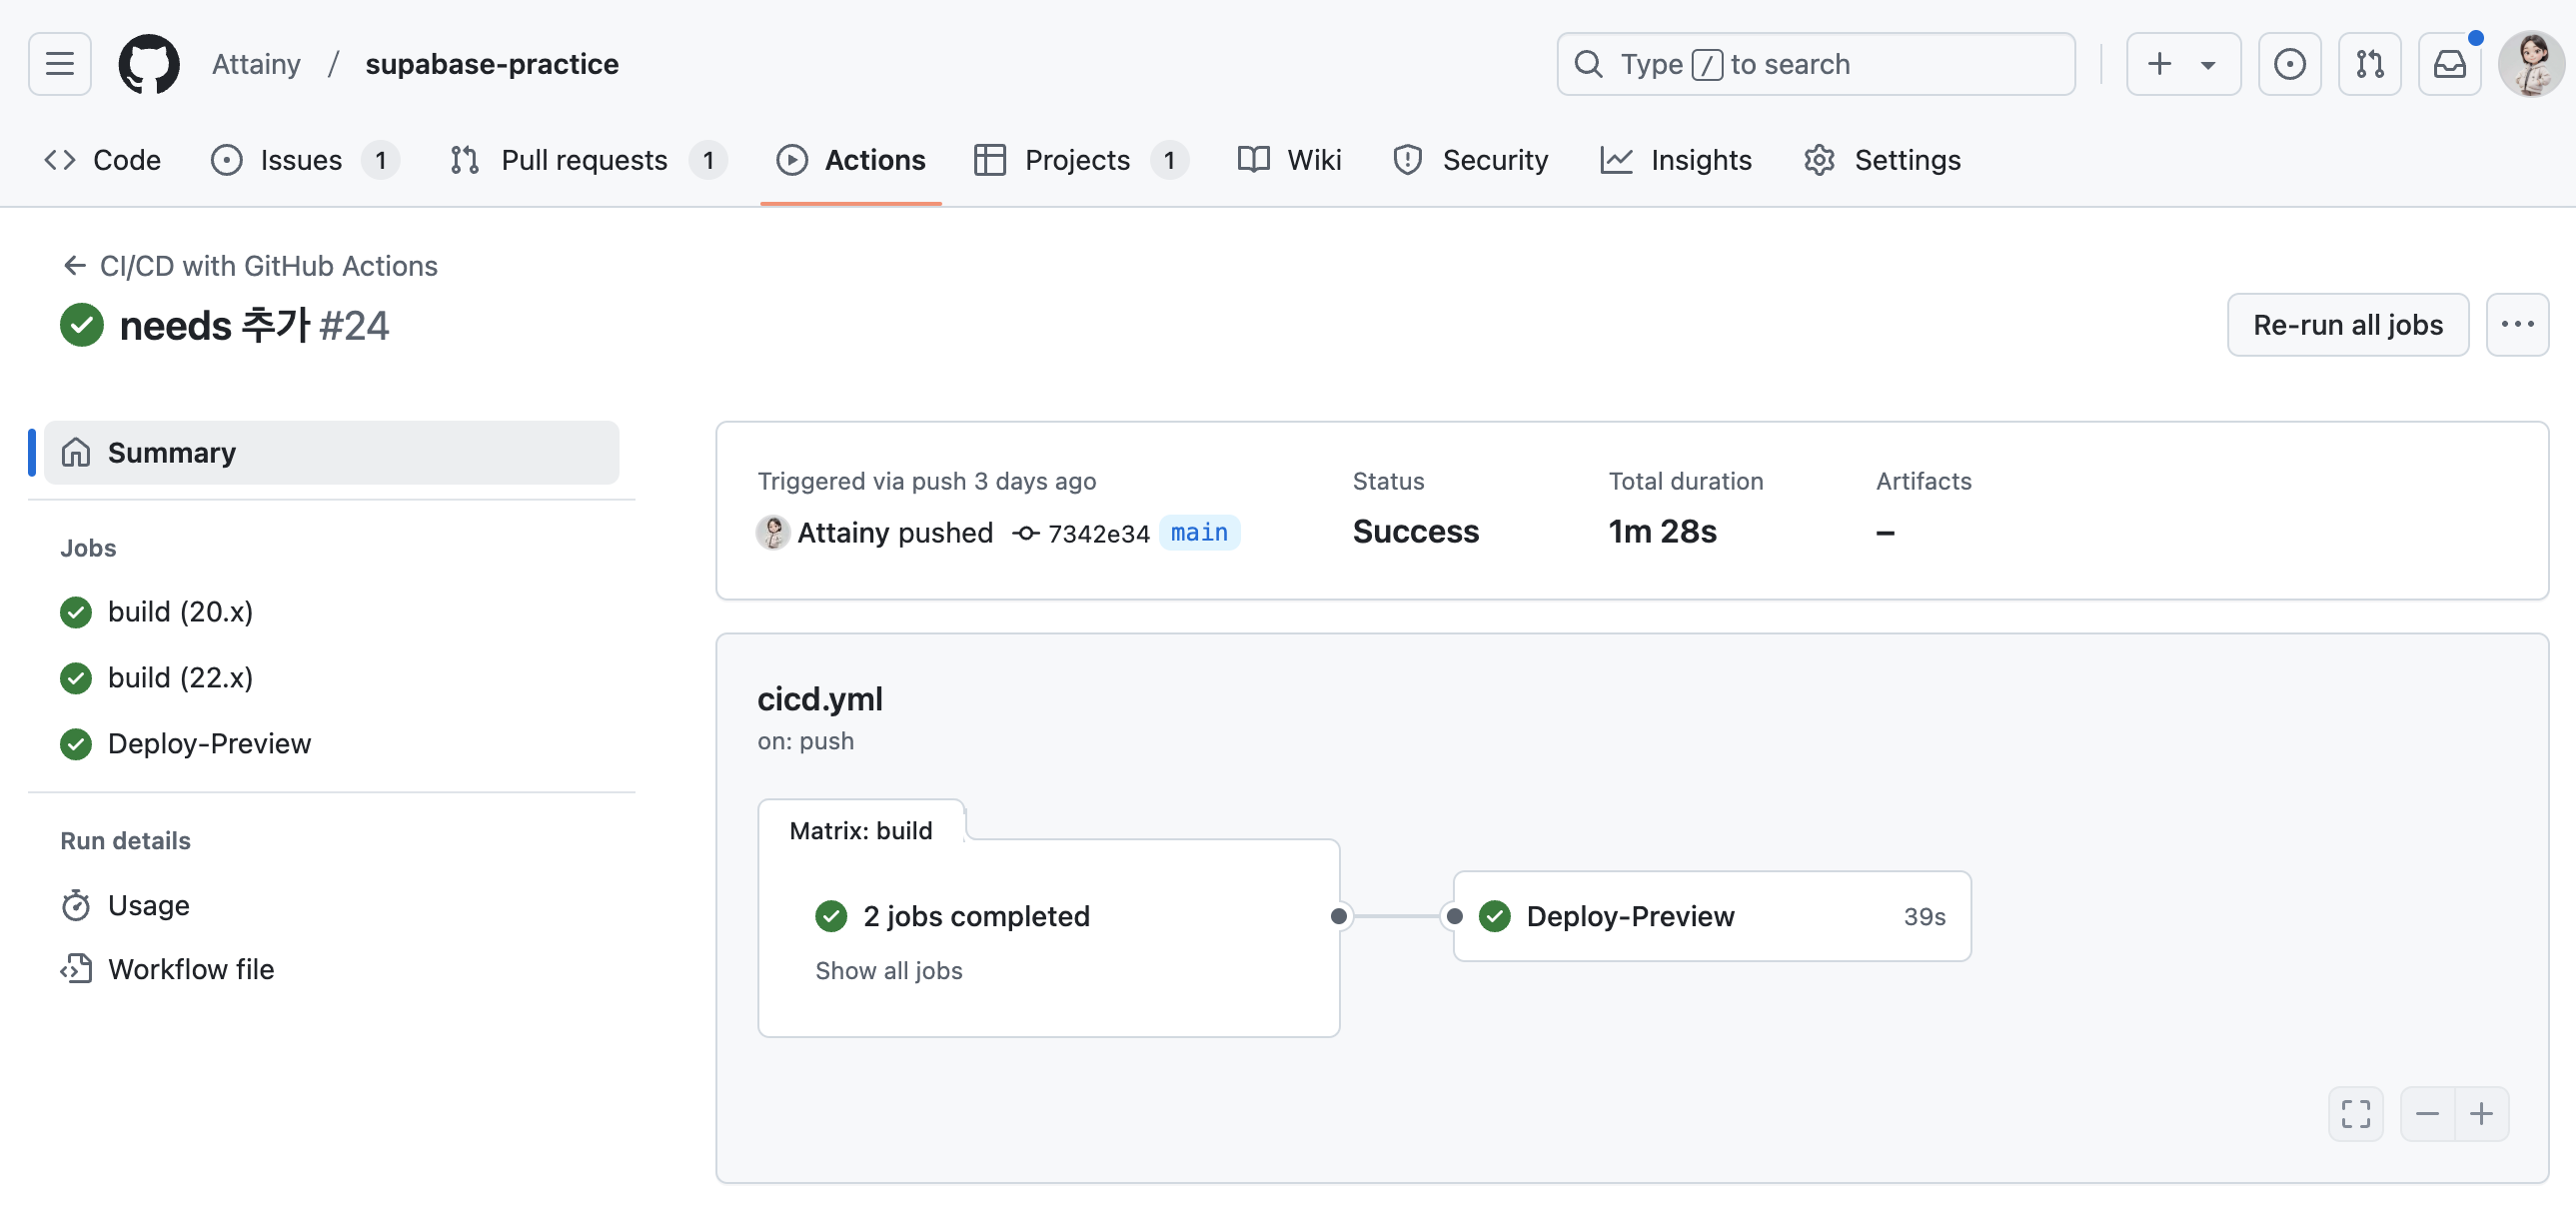
Task: Open the issues shortcut icon in header
Action: [x=2288, y=64]
